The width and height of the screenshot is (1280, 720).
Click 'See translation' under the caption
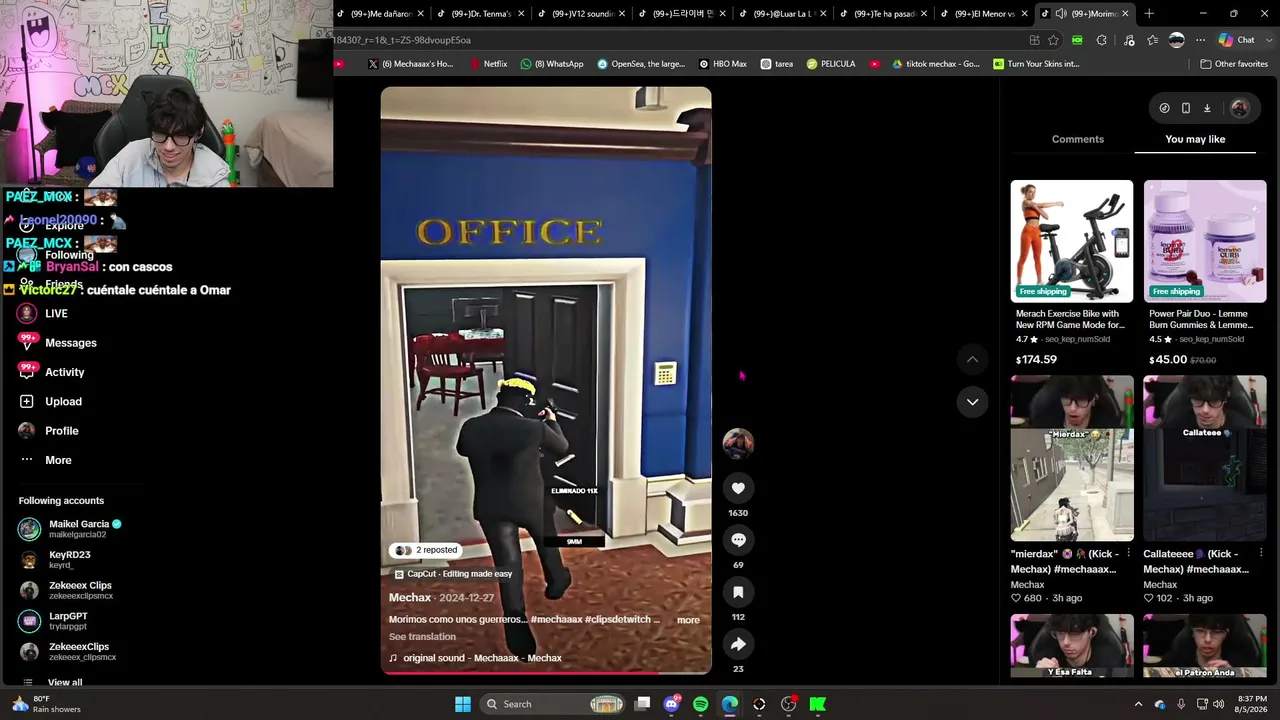point(422,637)
